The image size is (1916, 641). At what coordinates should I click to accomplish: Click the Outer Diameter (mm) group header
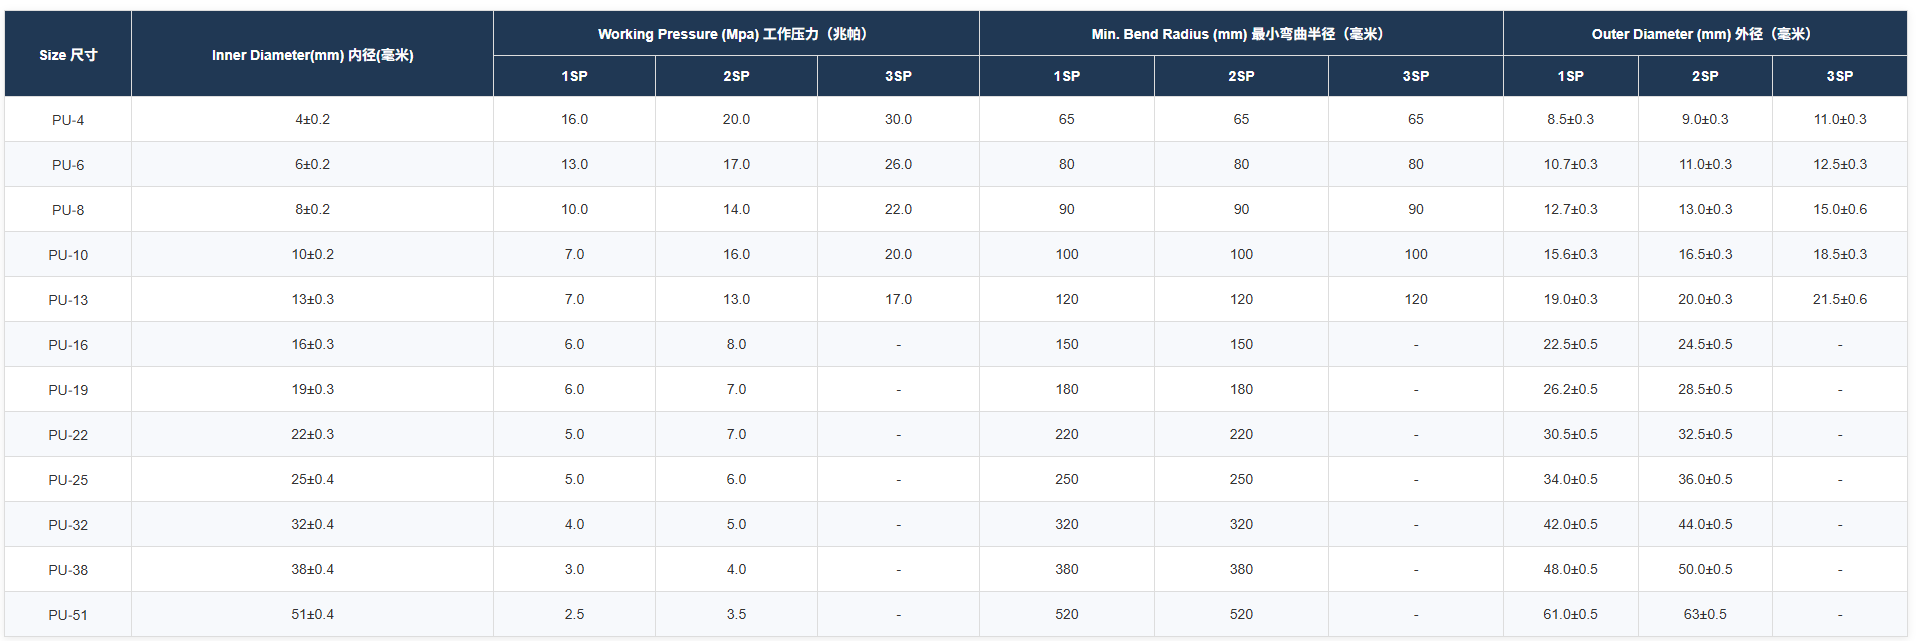point(1705,34)
